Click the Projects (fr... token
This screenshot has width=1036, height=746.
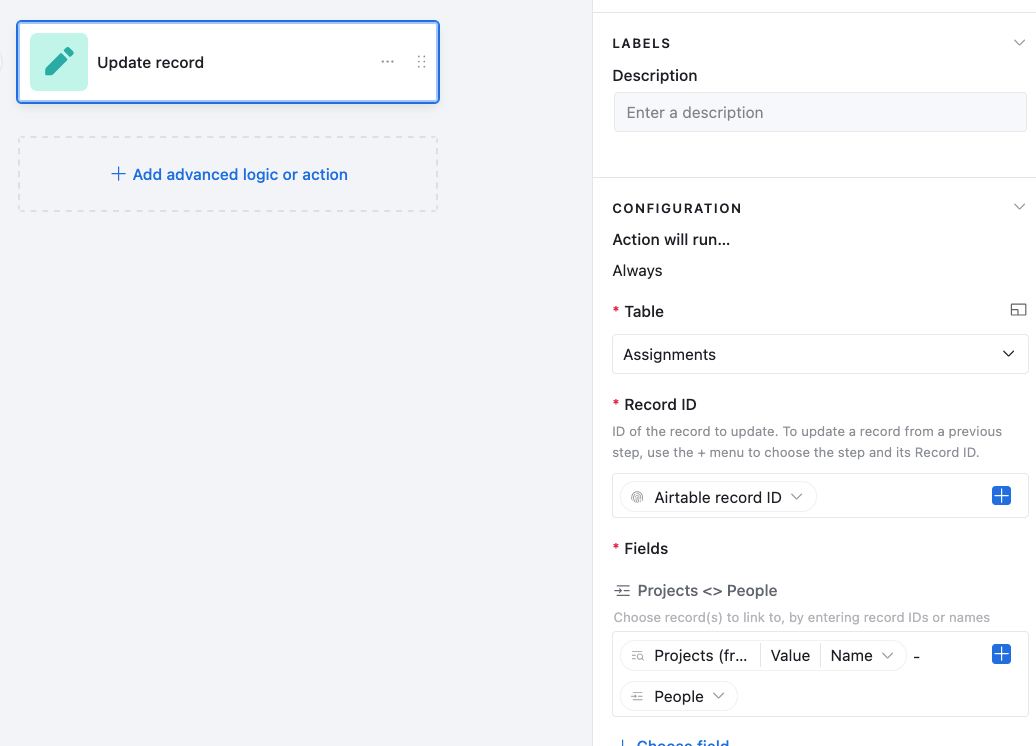point(690,655)
